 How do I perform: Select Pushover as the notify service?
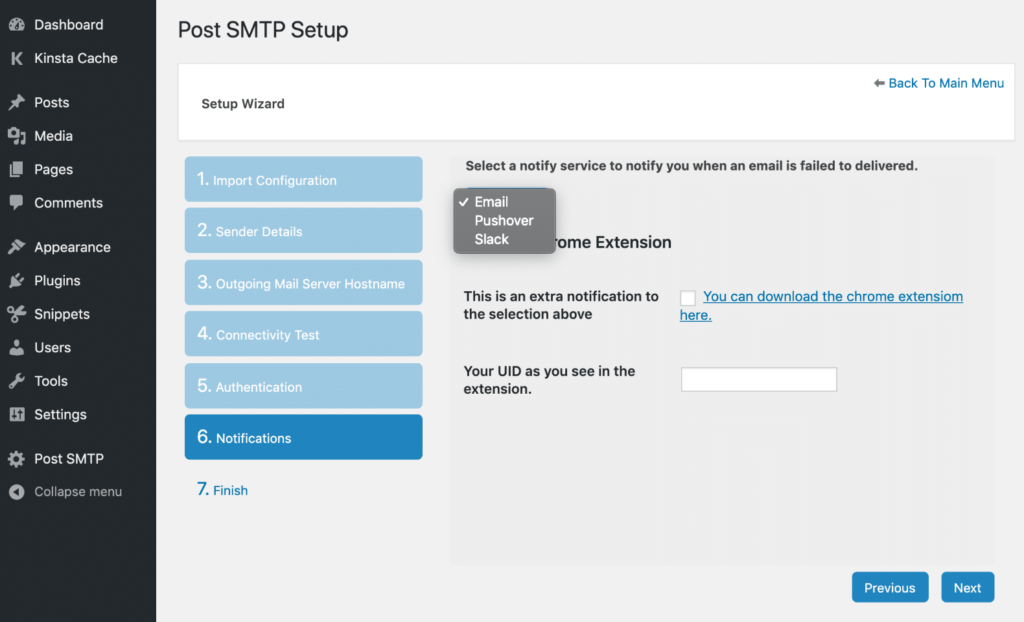(504, 220)
